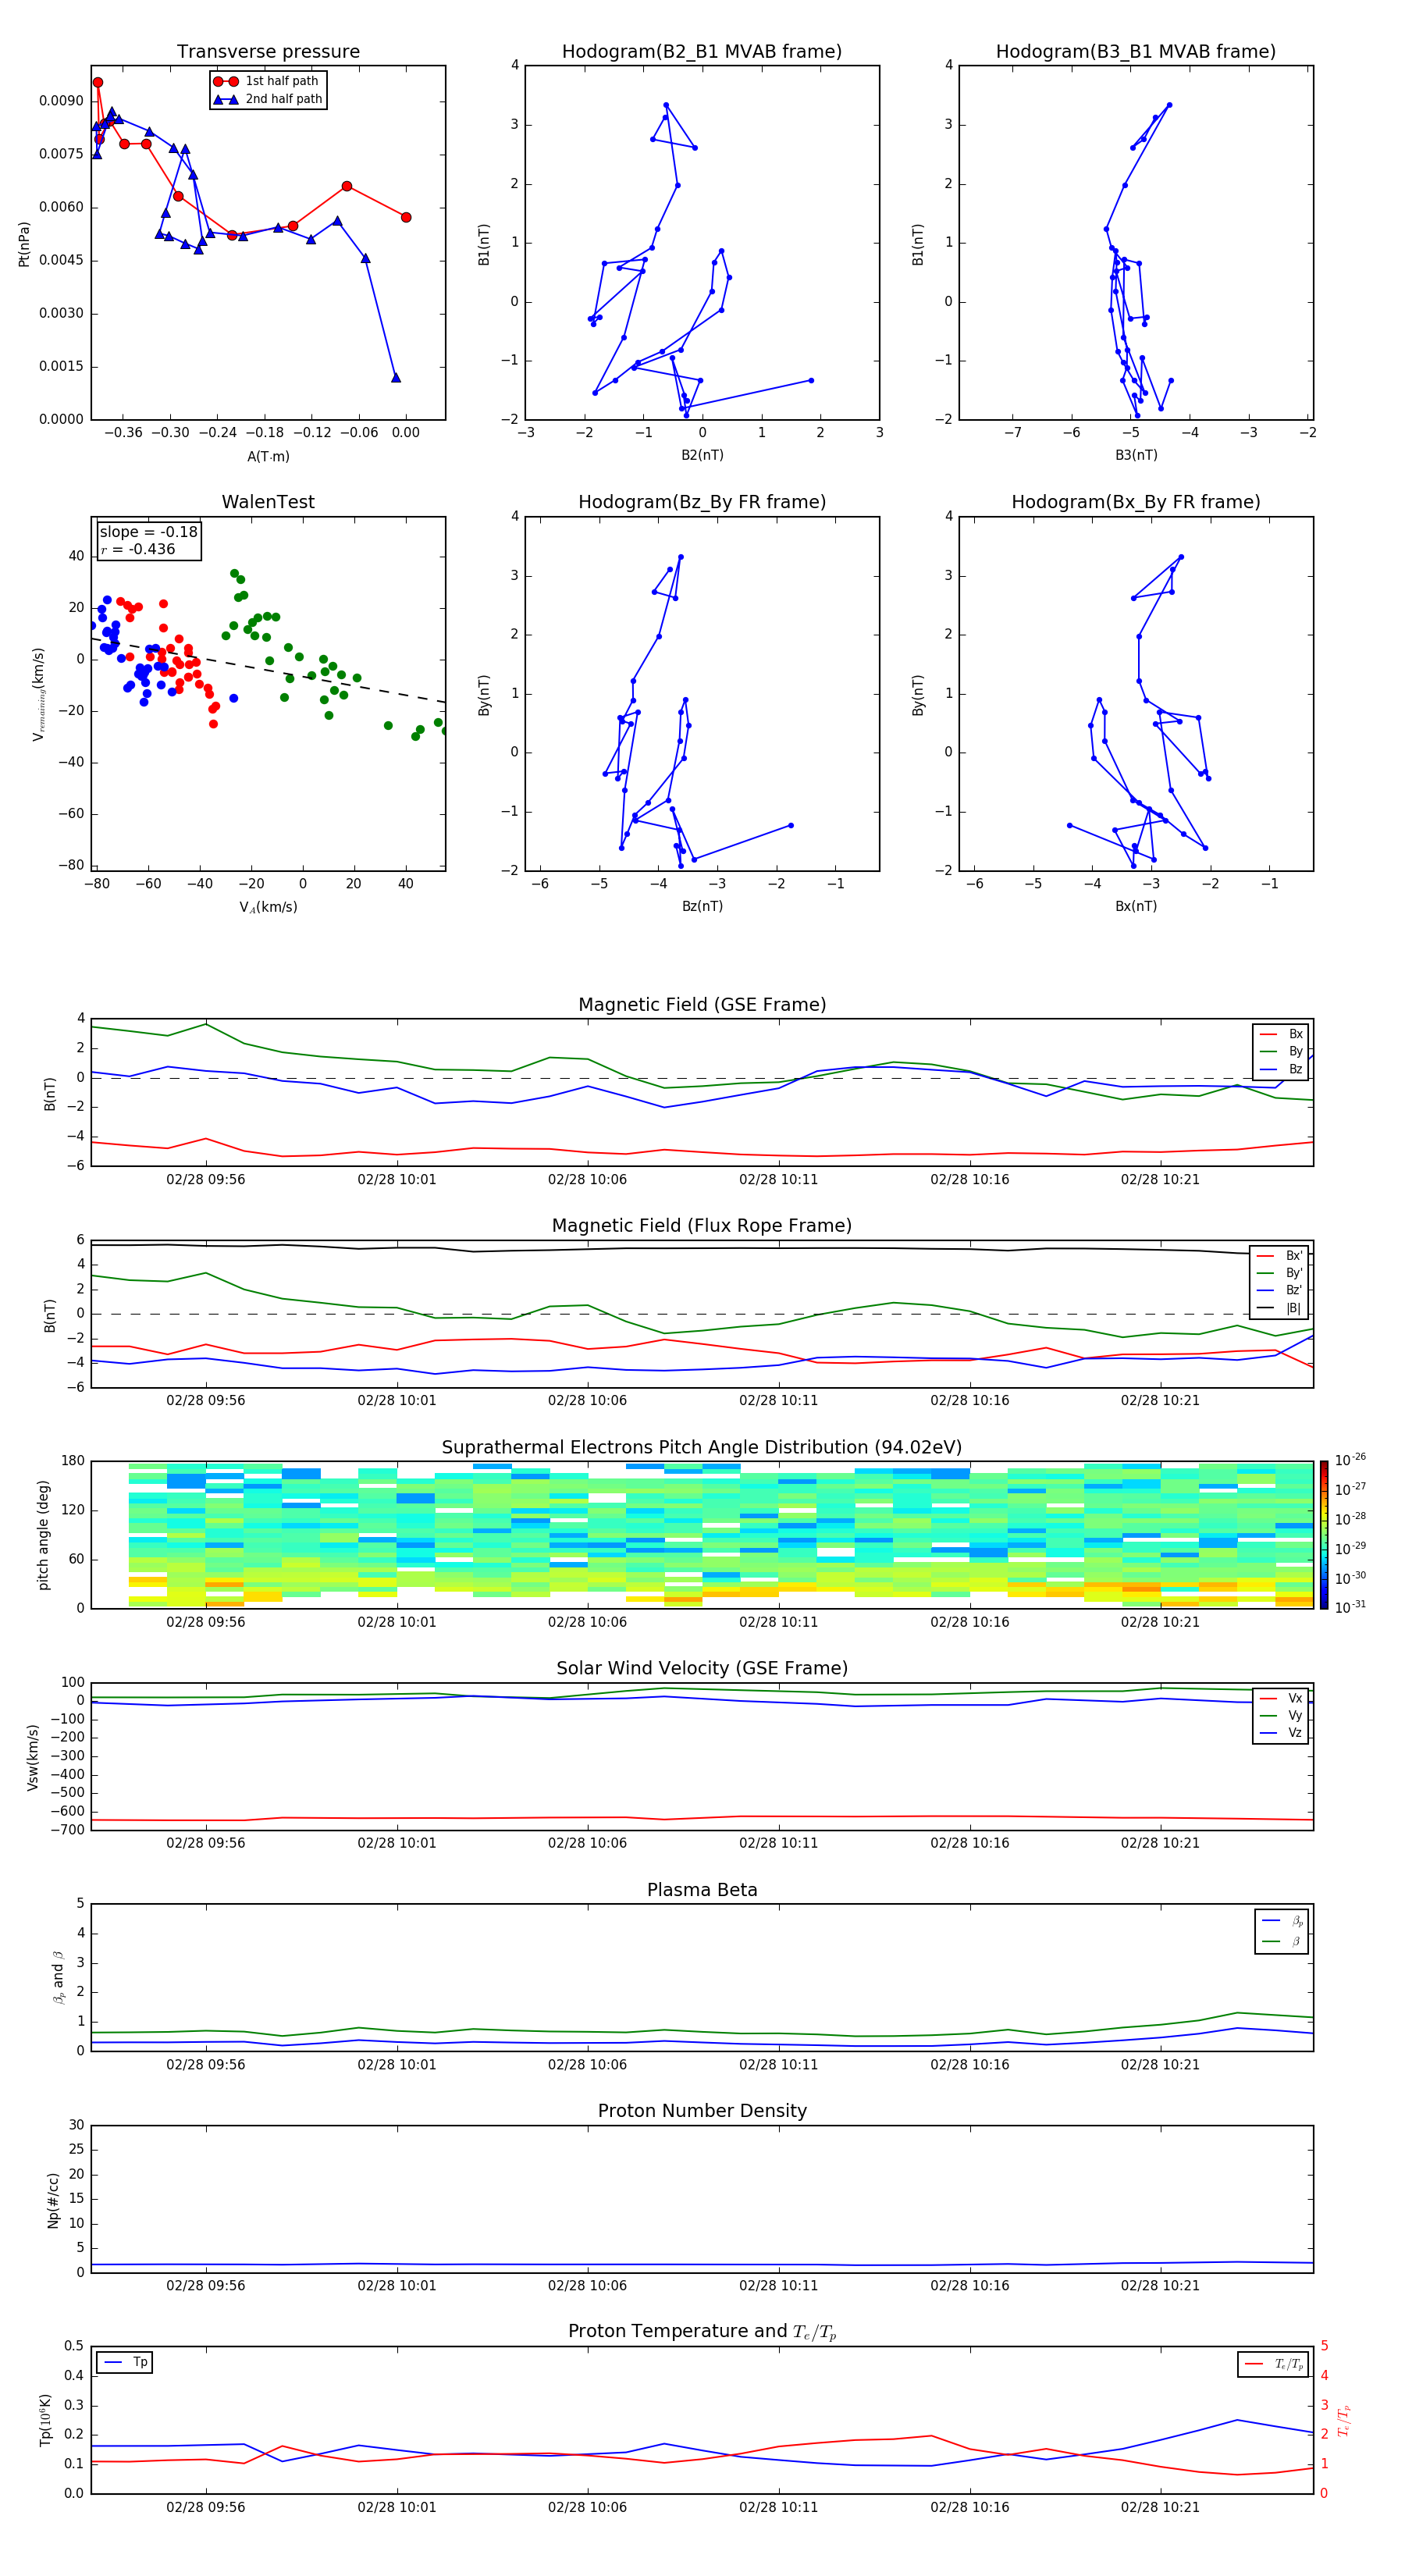Click the 'By' legend entry in the GSE magnetic field plot
Screen dimensions: 1405x2576
pyautogui.click(x=1281, y=1051)
